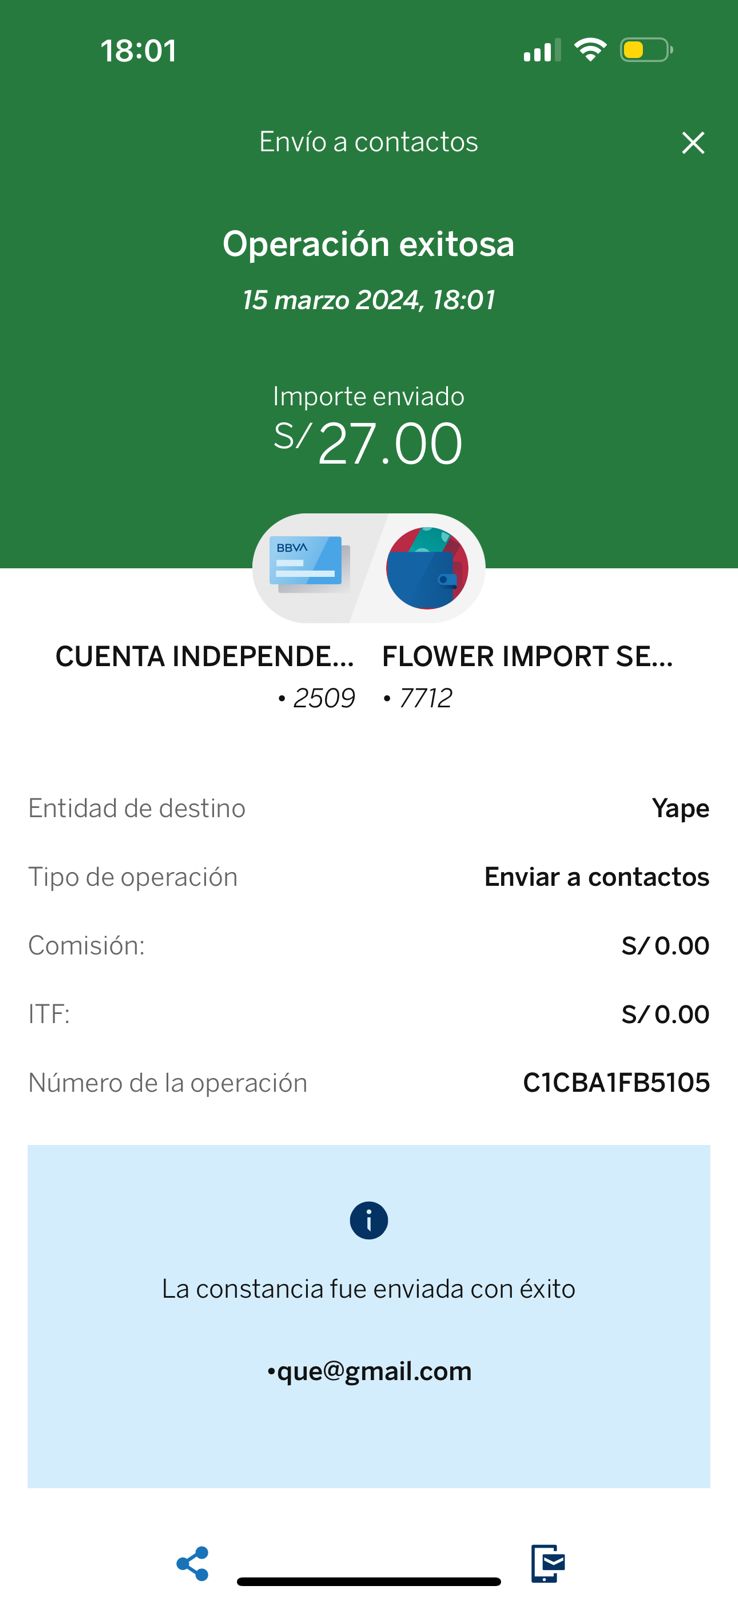Tap the FLOWER IMPORT SE... recipient name
Viewport: 738px width, 1600px height.
click(527, 657)
